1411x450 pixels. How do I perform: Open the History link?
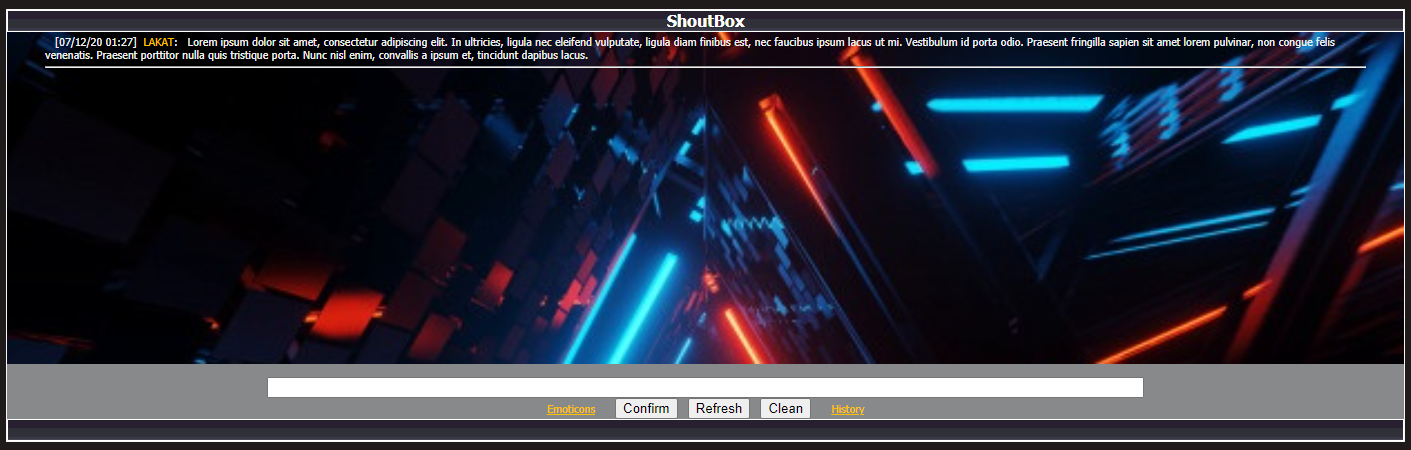pyautogui.click(x=848, y=409)
